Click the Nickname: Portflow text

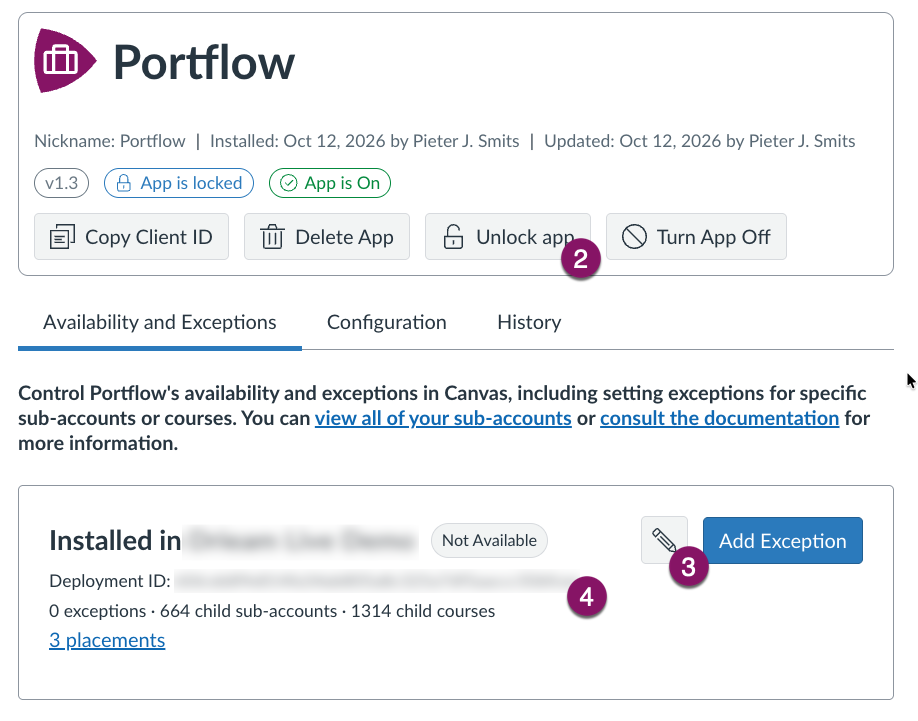click(110, 141)
